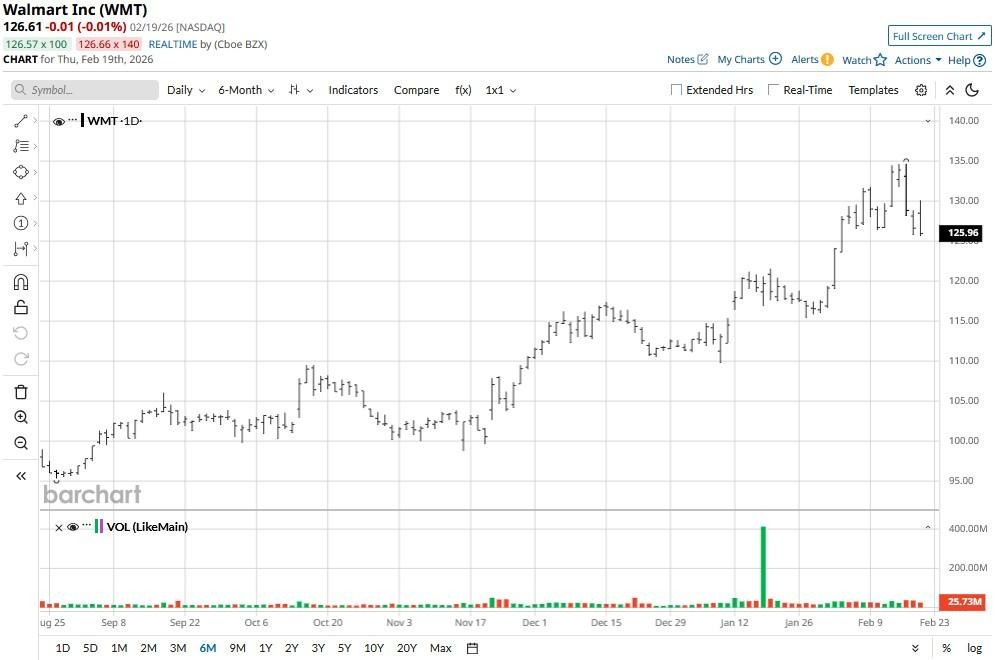Click the 25.73M volume label
The width and height of the screenshot is (995, 660).
(961, 601)
